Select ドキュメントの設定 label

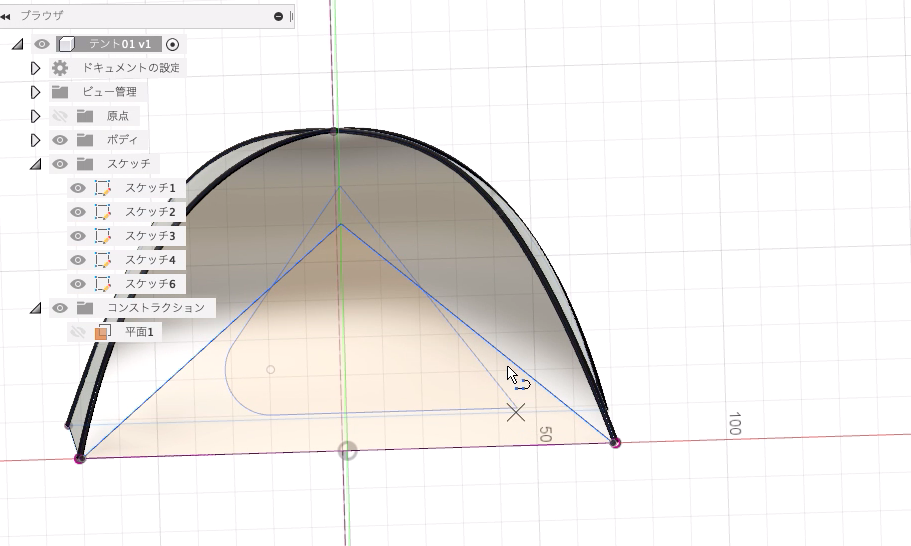pyautogui.click(x=131, y=68)
